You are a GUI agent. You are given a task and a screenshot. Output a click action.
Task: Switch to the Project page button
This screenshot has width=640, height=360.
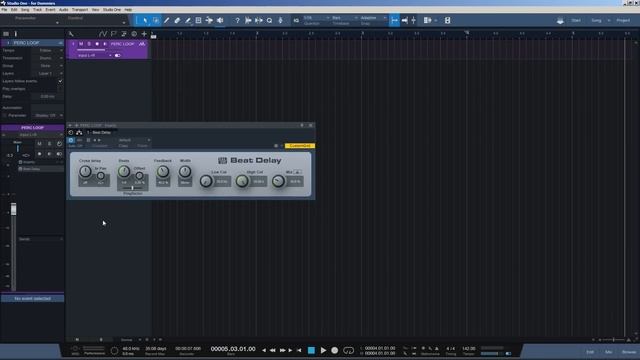click(x=623, y=20)
